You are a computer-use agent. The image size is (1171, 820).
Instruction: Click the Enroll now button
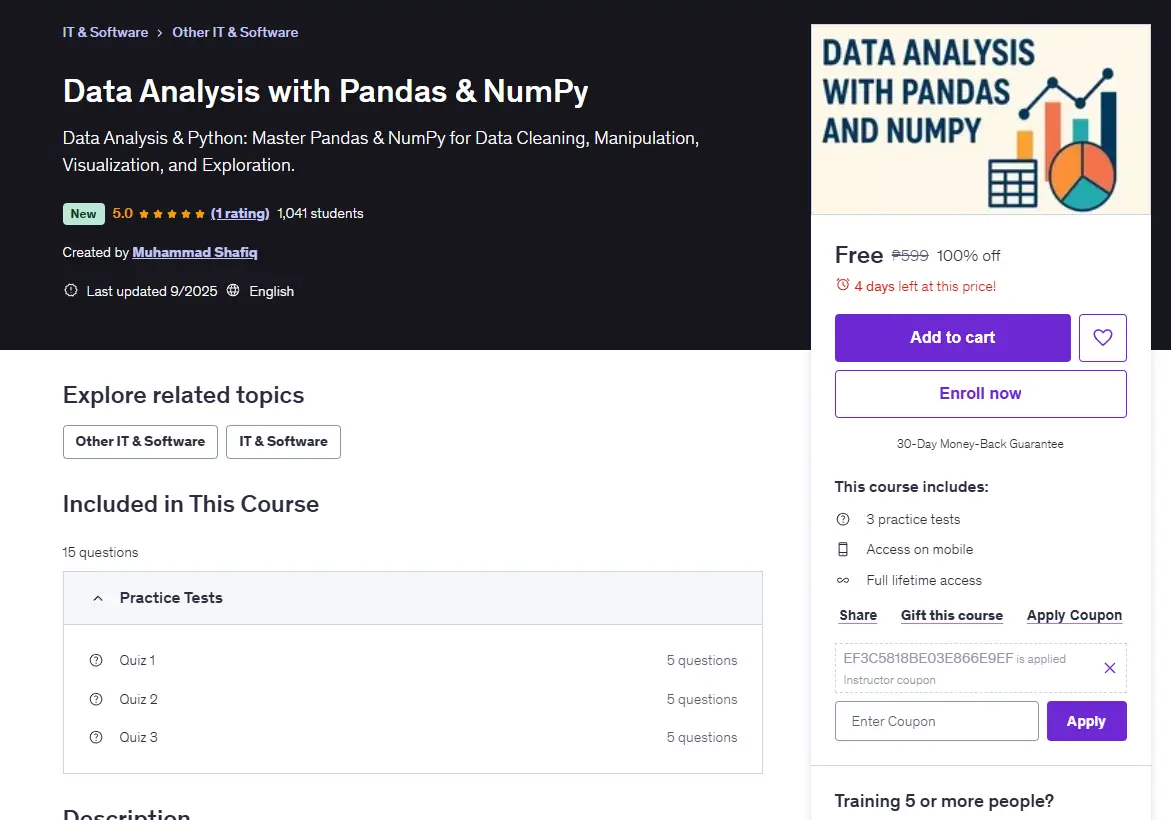980,394
